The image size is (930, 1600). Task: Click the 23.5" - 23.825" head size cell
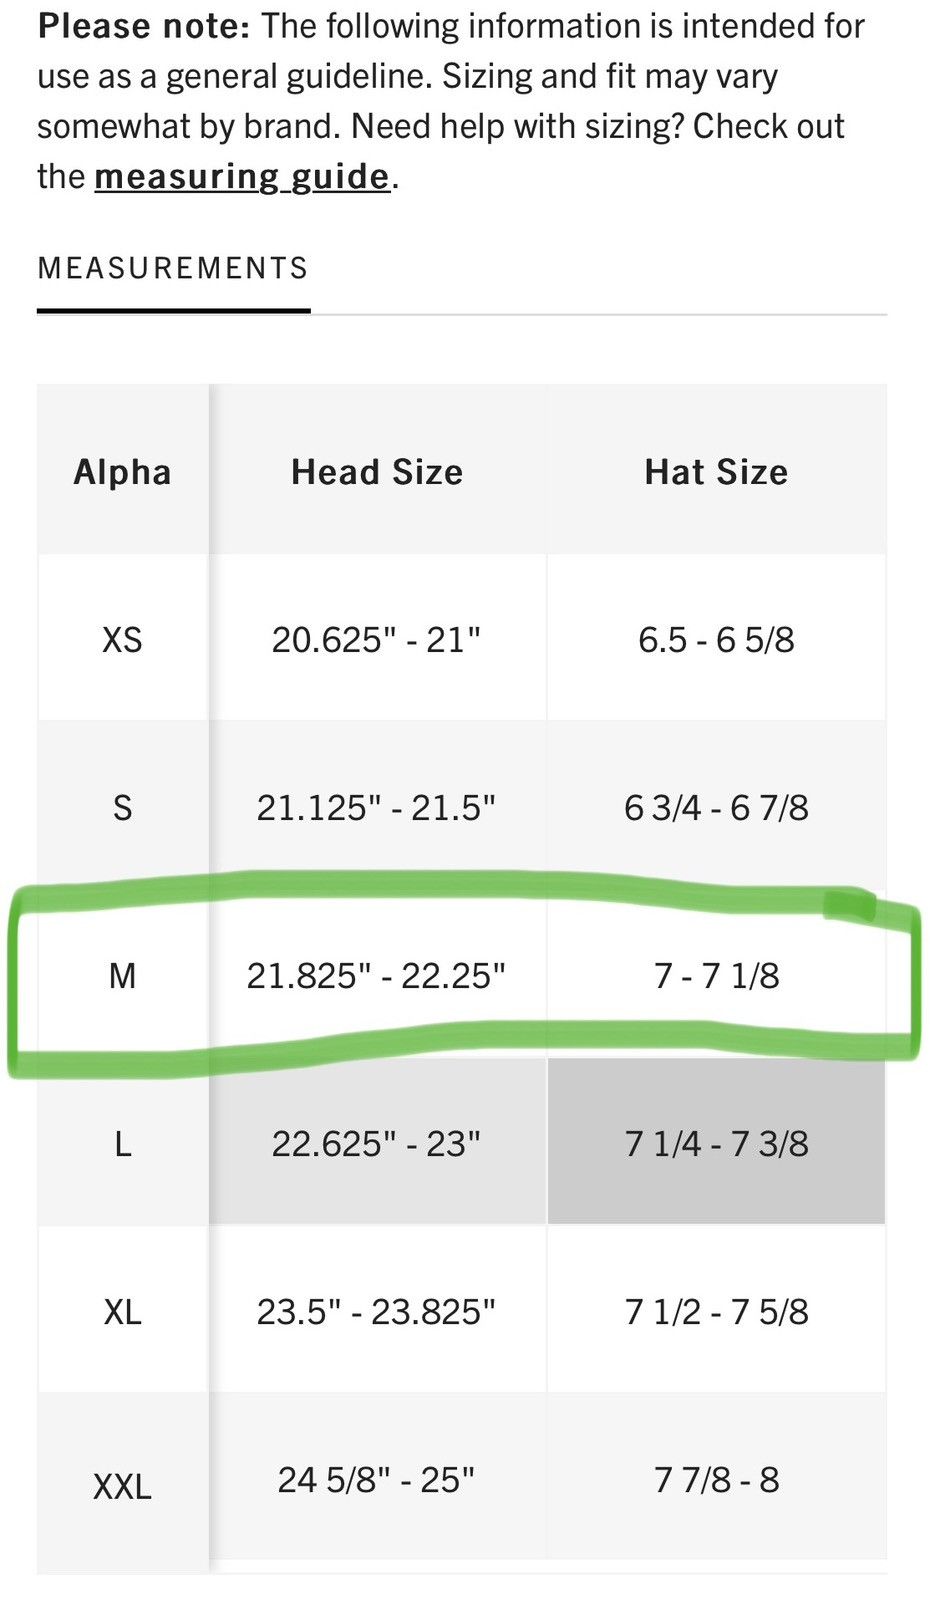pyautogui.click(x=377, y=1311)
